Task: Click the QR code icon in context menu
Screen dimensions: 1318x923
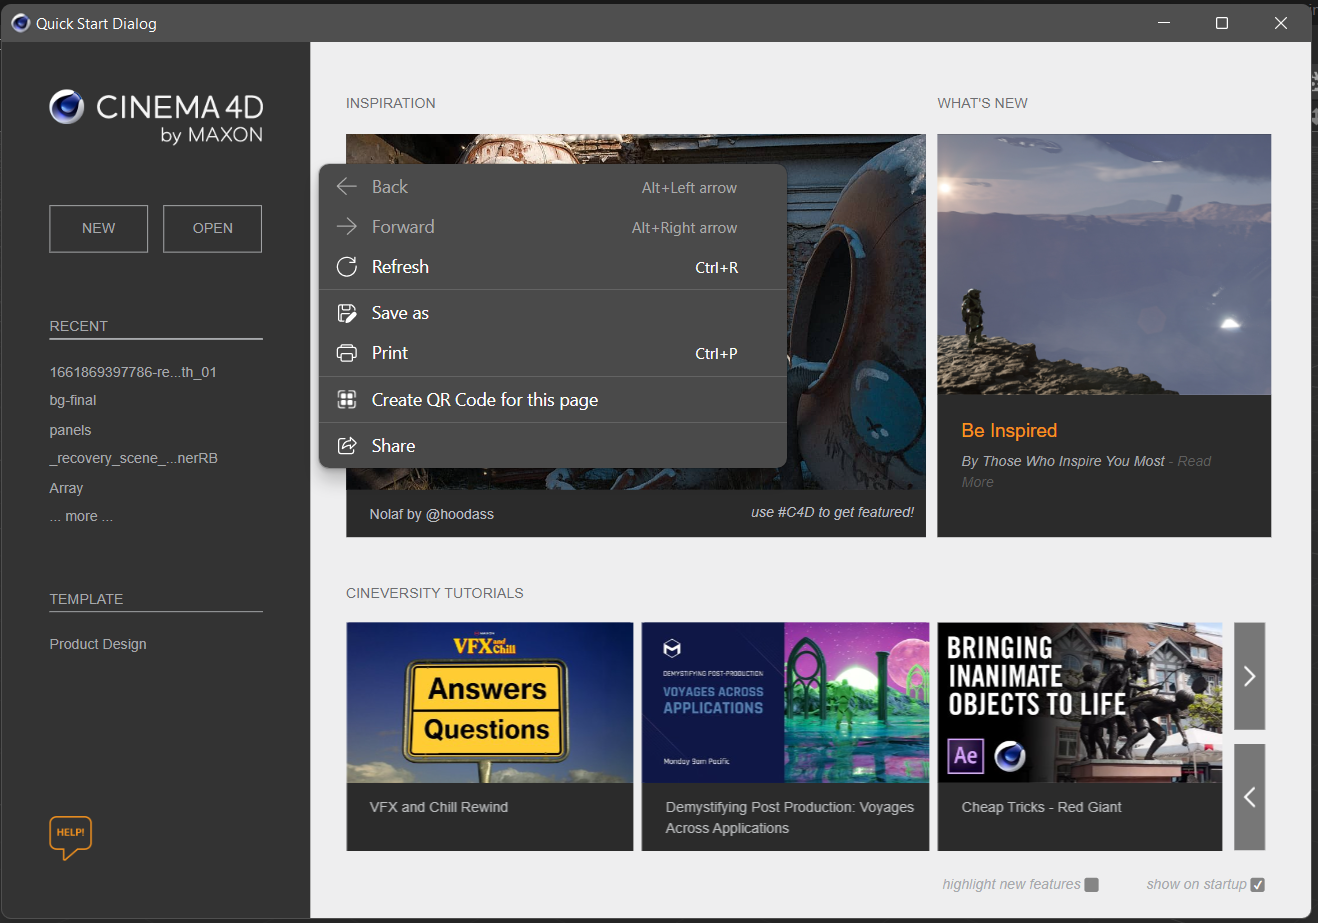Action: click(347, 400)
